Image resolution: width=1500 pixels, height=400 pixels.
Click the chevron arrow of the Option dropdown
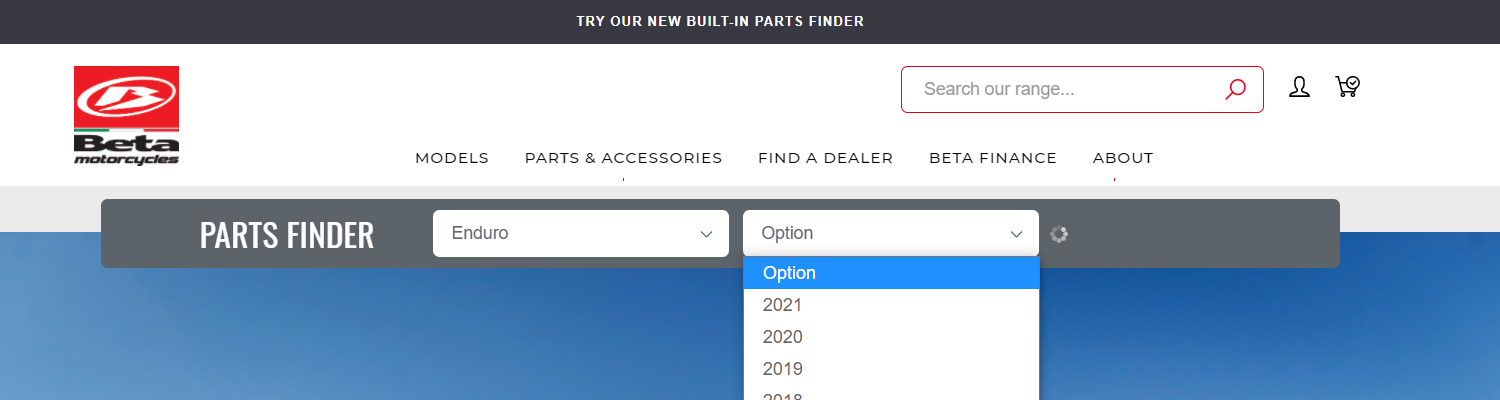pyautogui.click(x=1017, y=234)
